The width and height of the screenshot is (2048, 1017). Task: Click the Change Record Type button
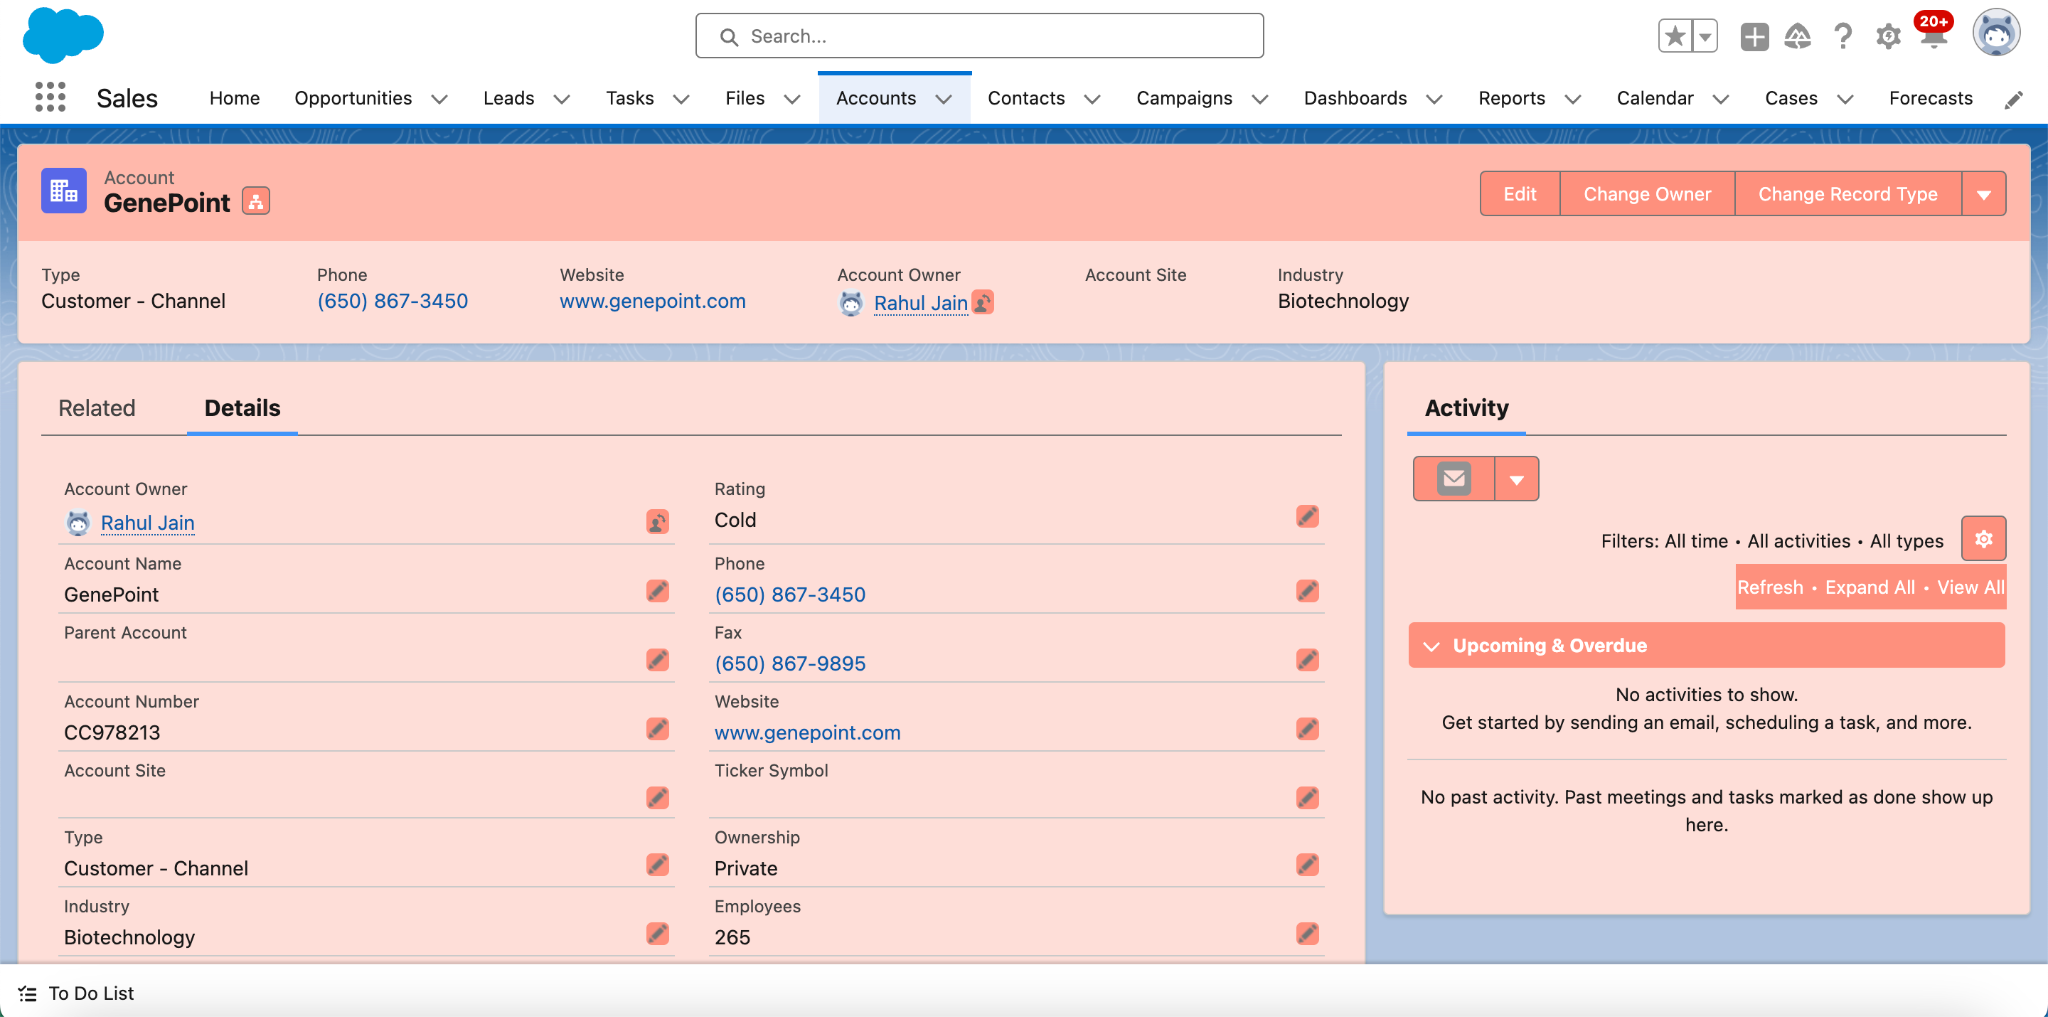[1848, 194]
